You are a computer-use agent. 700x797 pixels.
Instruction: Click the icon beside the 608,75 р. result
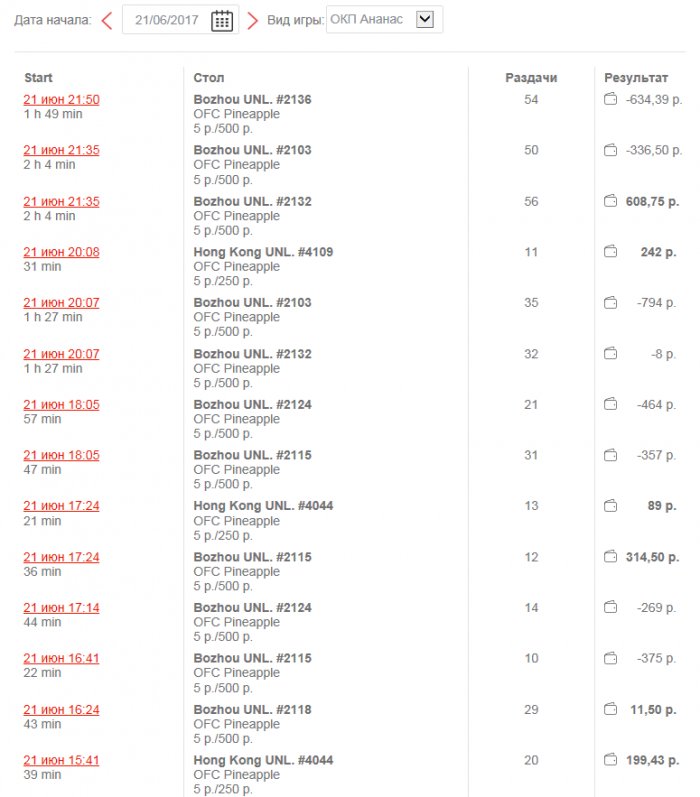610,202
